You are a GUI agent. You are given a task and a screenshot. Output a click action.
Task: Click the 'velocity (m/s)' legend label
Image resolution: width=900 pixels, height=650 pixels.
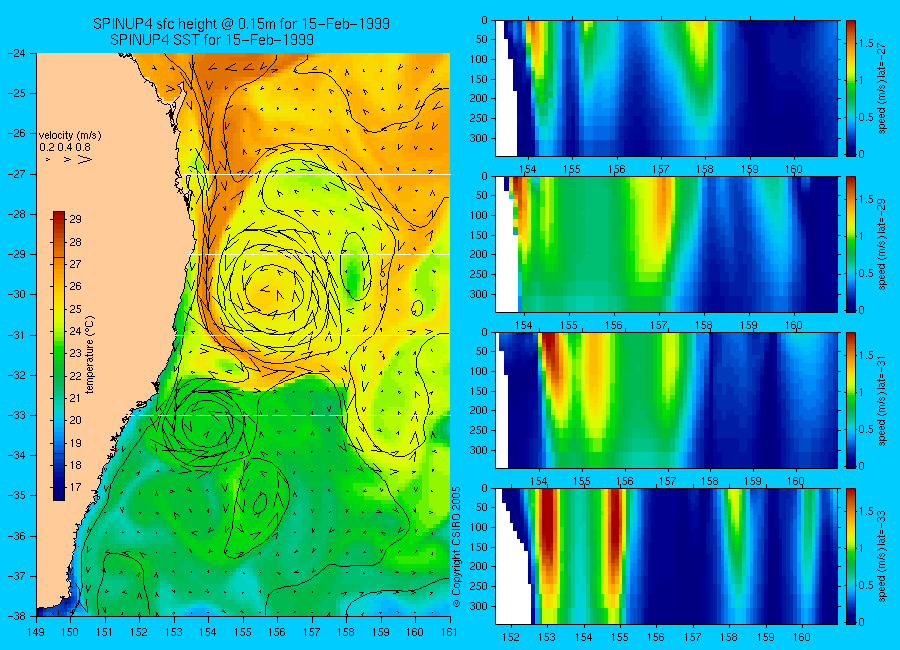click(x=70, y=136)
